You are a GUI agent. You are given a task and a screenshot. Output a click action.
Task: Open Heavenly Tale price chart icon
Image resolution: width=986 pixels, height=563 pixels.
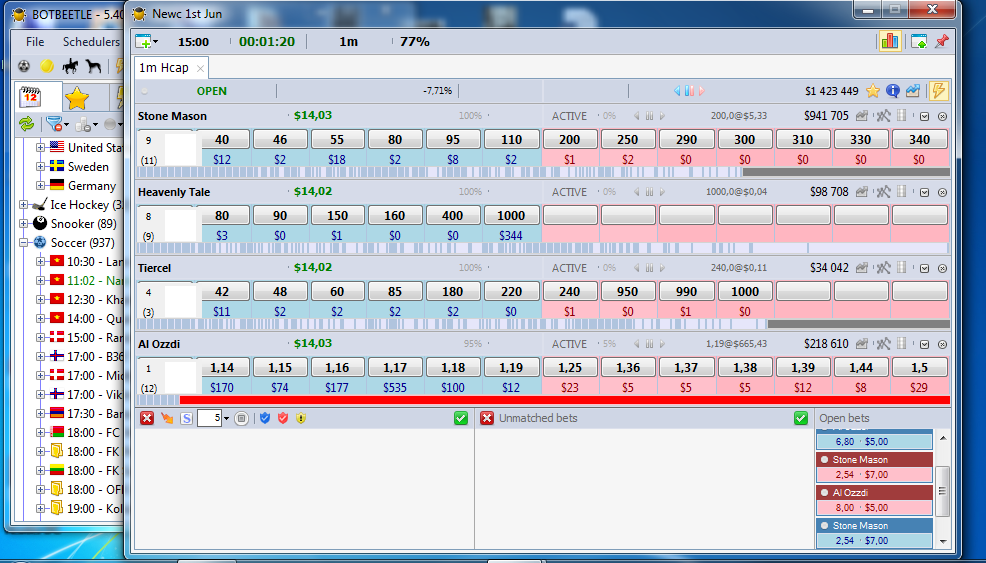pos(861,192)
